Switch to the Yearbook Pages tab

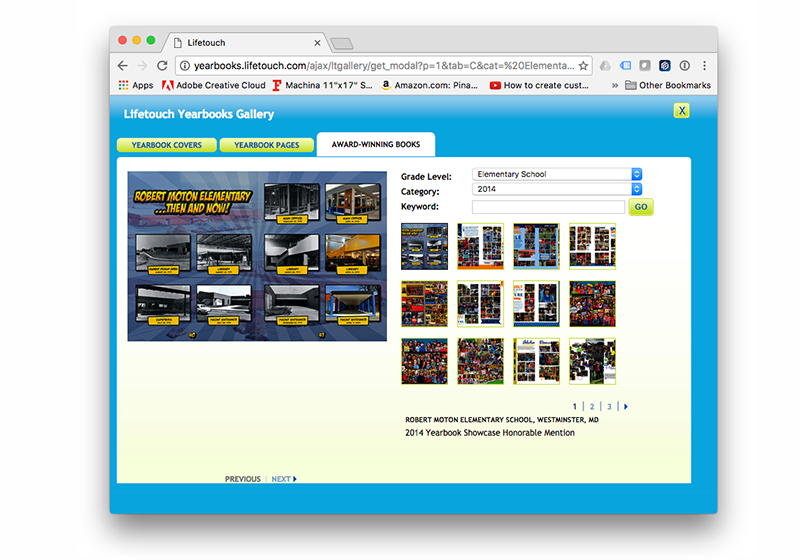pos(266,145)
